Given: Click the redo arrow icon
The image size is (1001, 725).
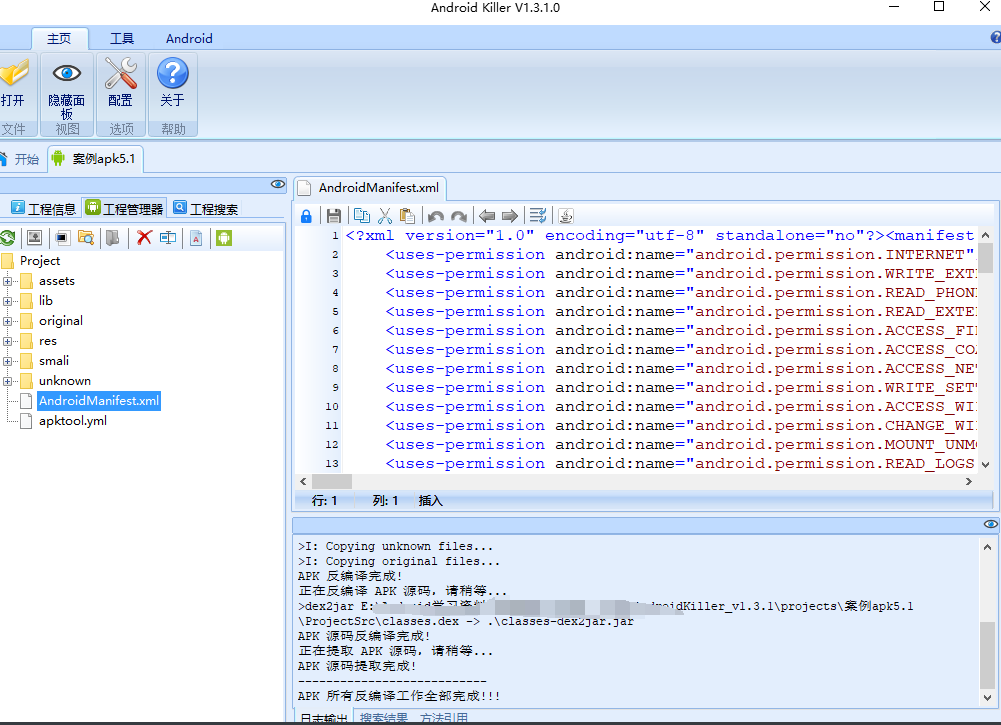Looking at the screenshot, I should pyautogui.click(x=458, y=216).
